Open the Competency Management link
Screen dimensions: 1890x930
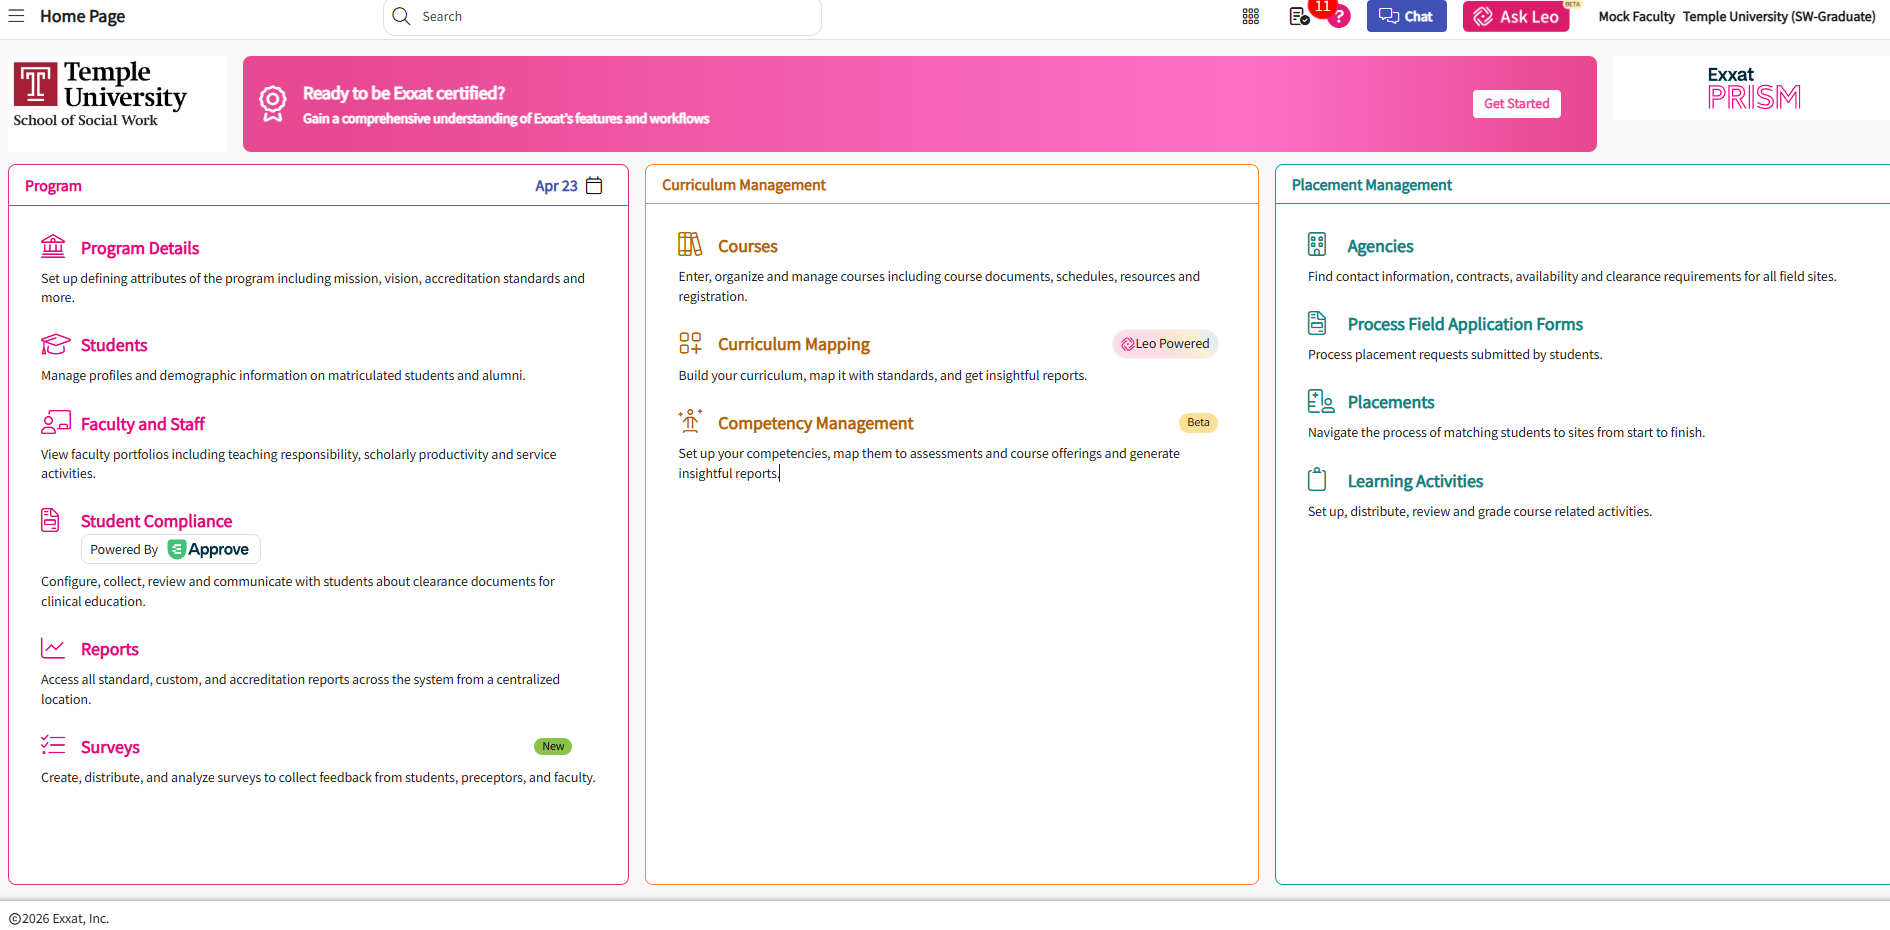816,423
